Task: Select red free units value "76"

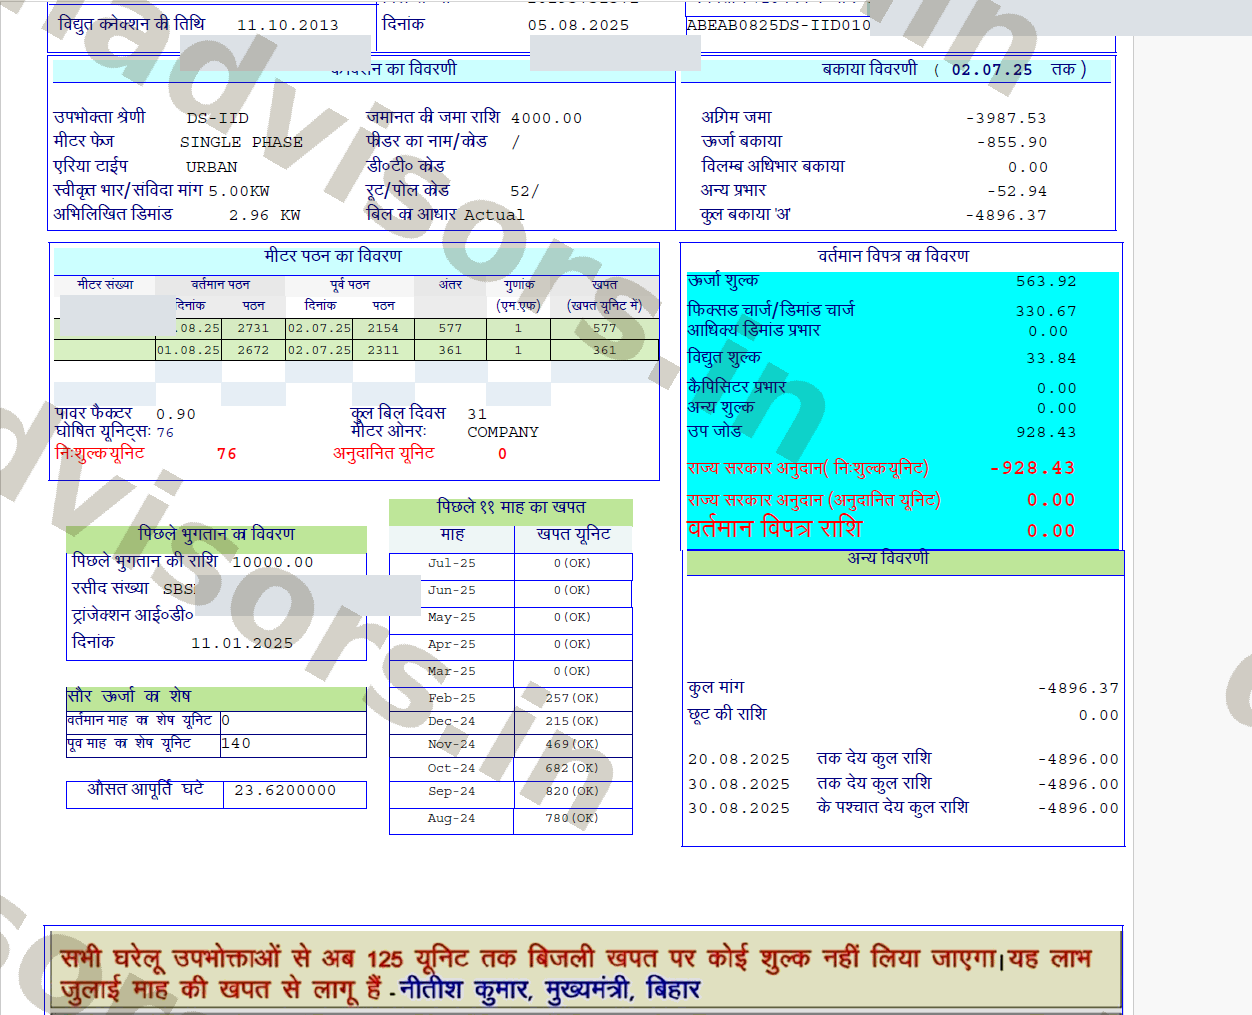Action: click(x=227, y=454)
